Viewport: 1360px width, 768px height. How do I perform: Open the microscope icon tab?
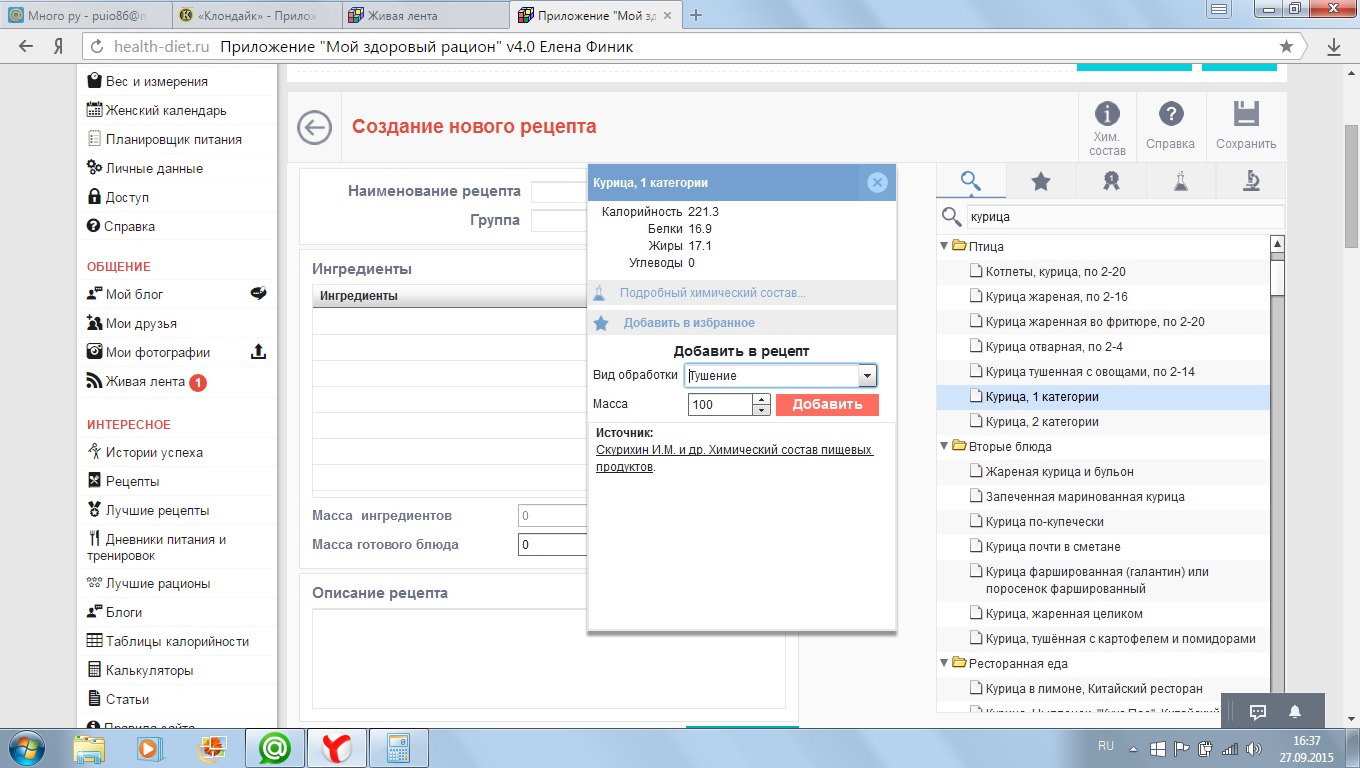tap(1251, 181)
